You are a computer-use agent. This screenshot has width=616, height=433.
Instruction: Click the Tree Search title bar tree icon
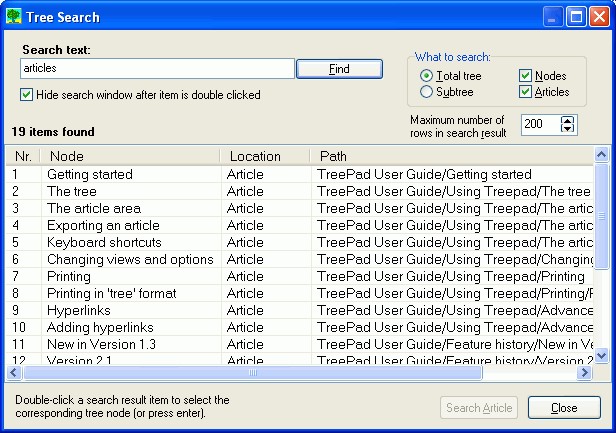14,15
